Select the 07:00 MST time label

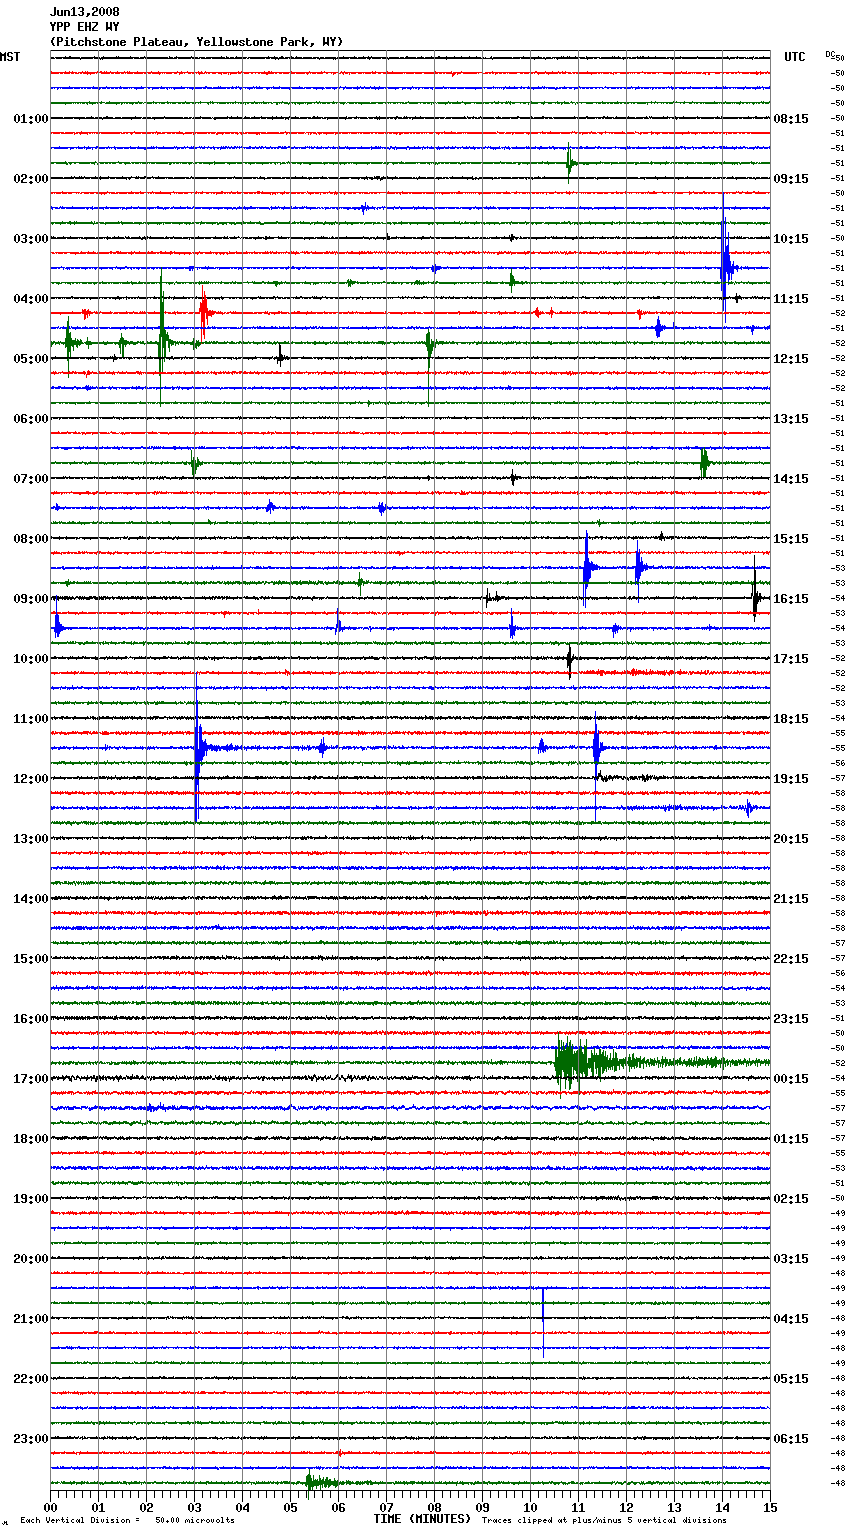30,479
